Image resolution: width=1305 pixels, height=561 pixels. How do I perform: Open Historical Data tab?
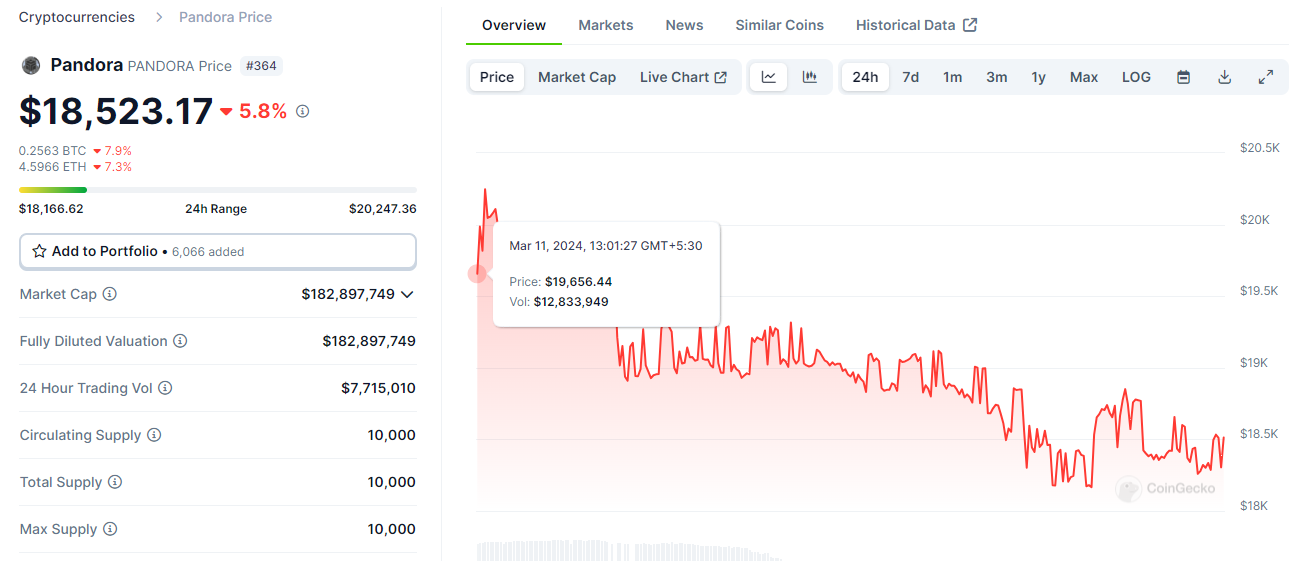(916, 25)
